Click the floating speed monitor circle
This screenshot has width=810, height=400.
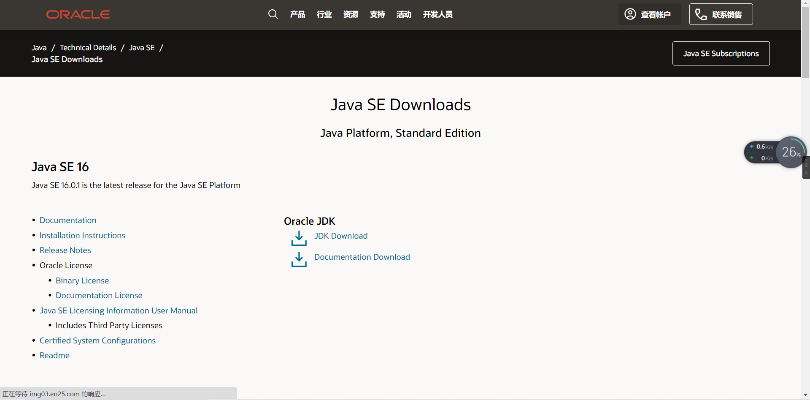pyautogui.click(x=790, y=152)
